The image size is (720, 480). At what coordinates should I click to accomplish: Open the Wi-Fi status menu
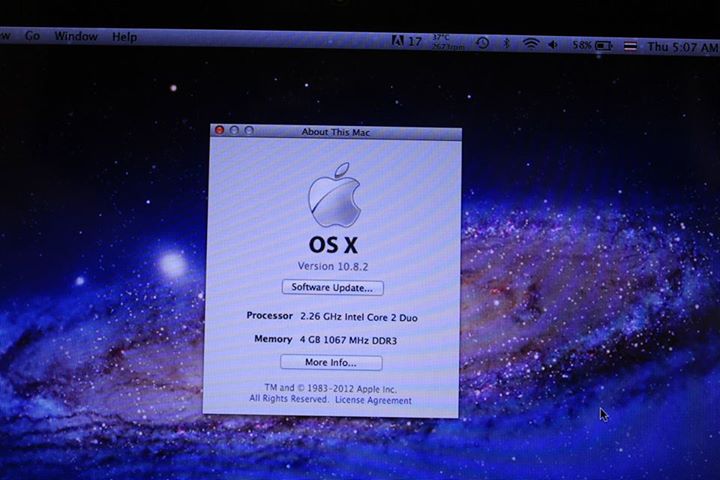(531, 44)
